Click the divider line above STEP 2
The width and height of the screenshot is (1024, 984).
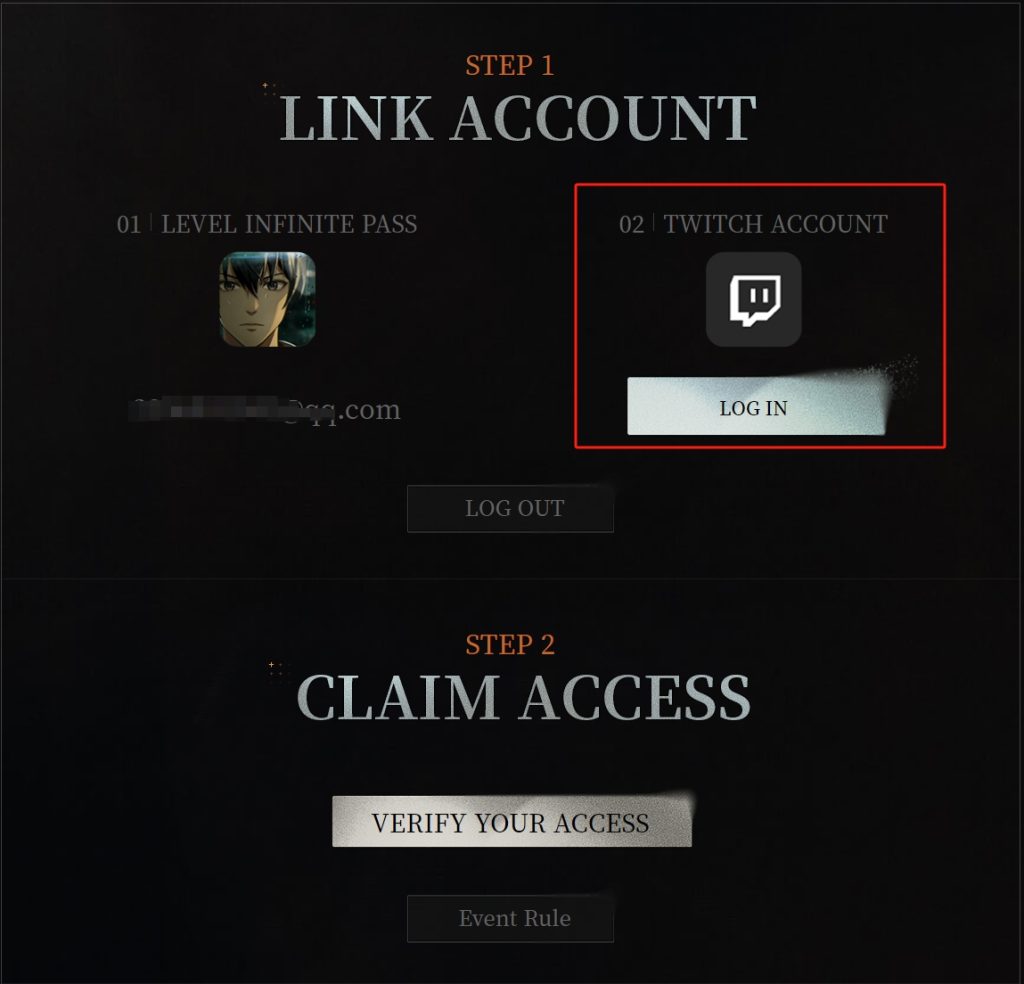512,579
